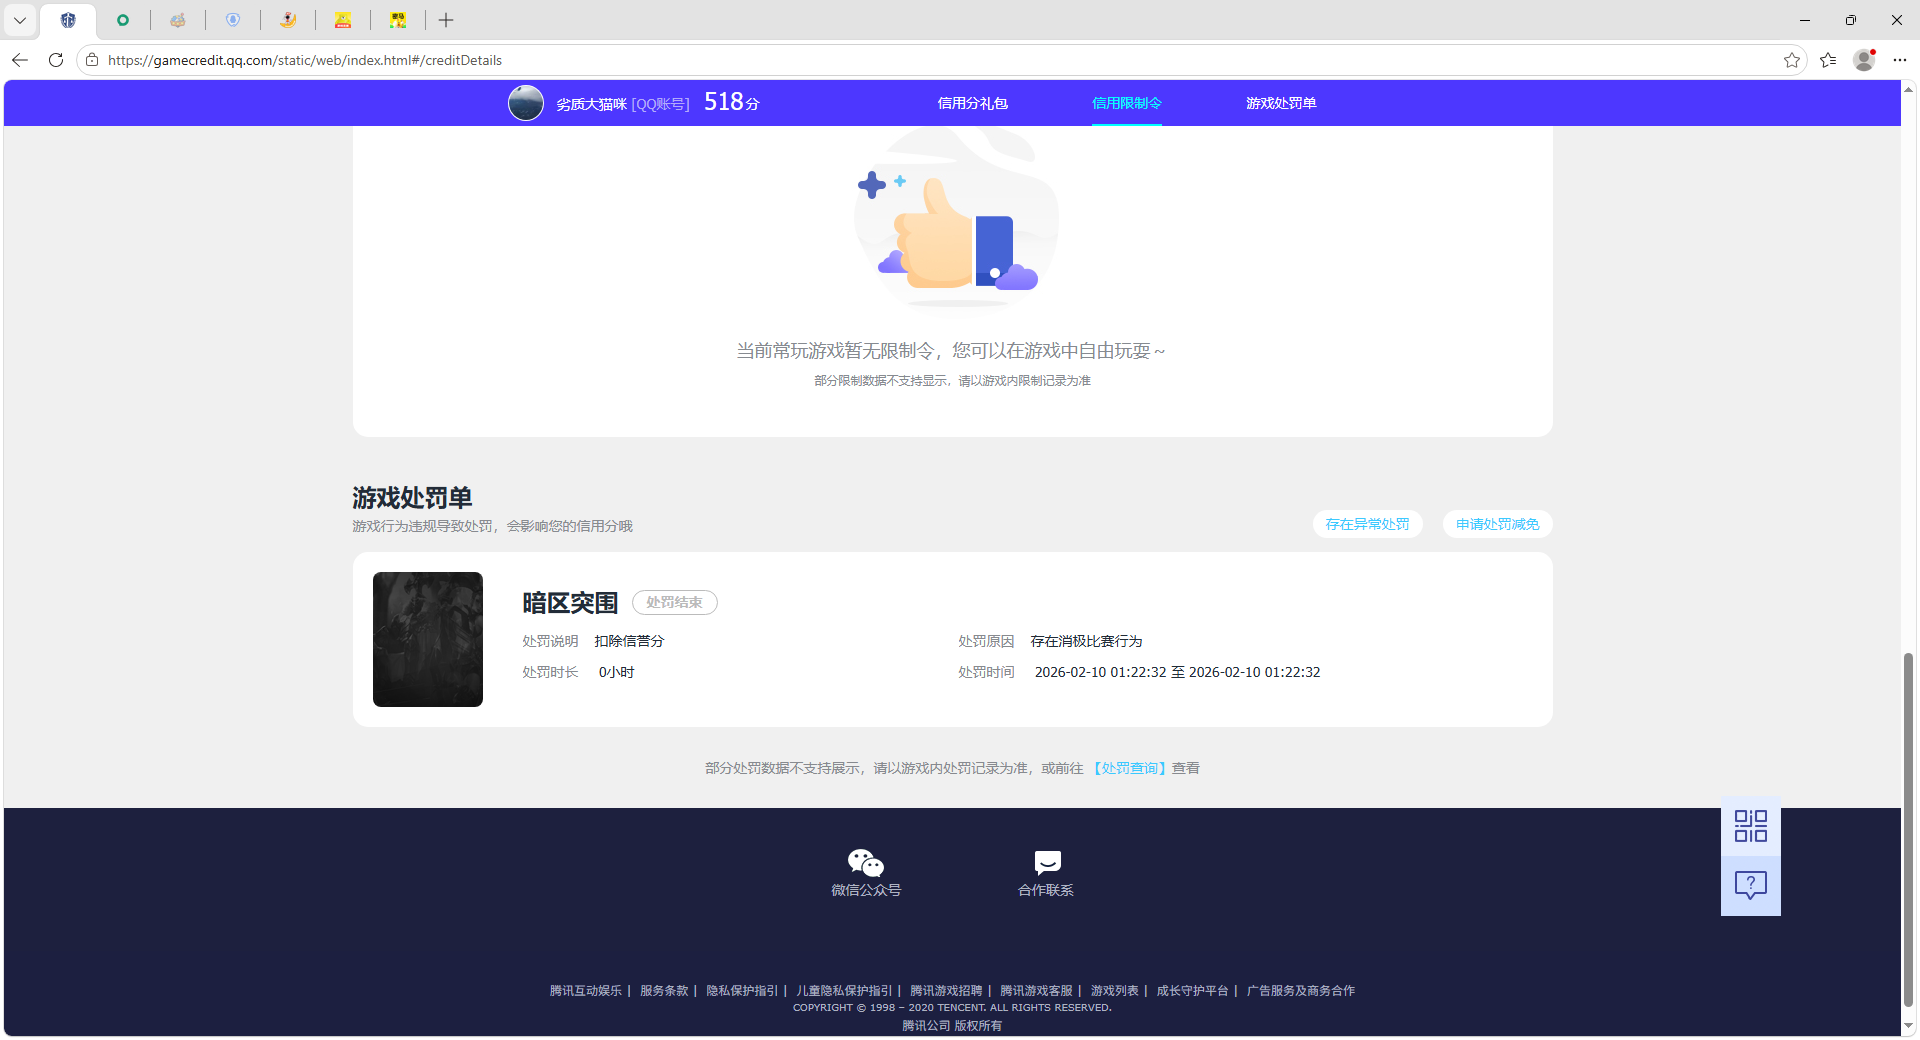Switch to the sixth tab with the yellow icon

click(343, 20)
